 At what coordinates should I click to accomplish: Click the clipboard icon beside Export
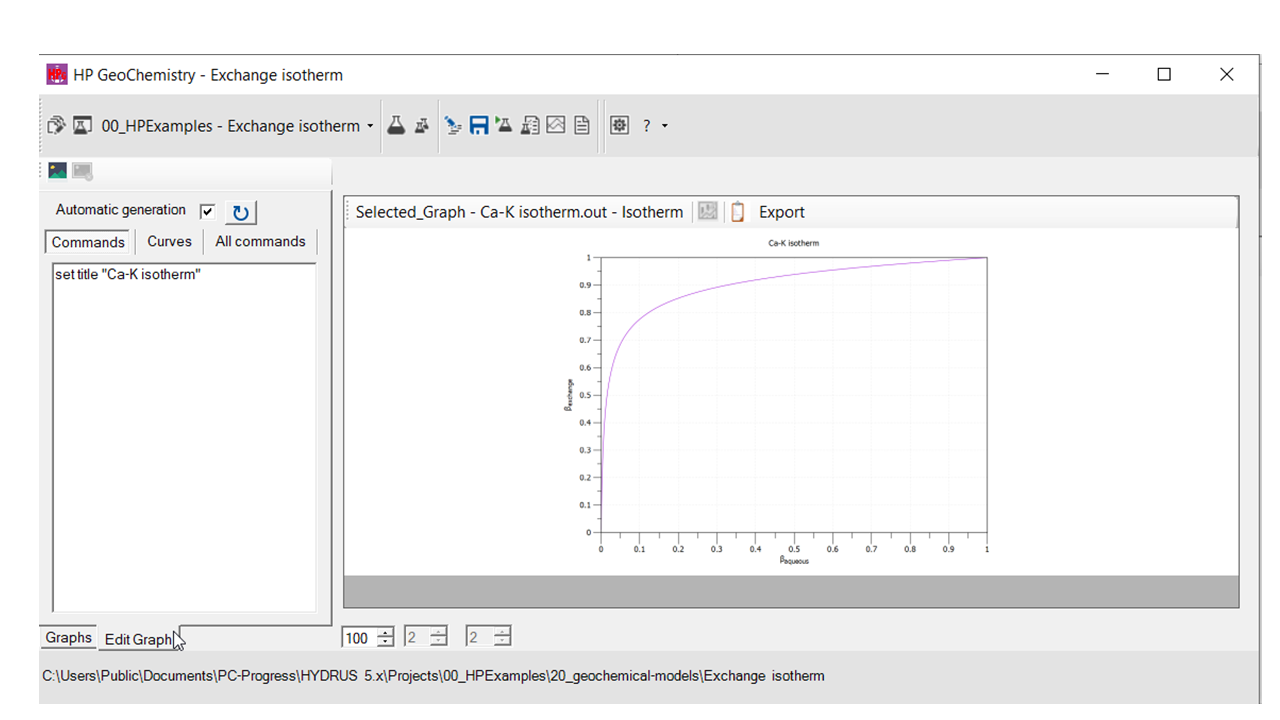point(737,212)
